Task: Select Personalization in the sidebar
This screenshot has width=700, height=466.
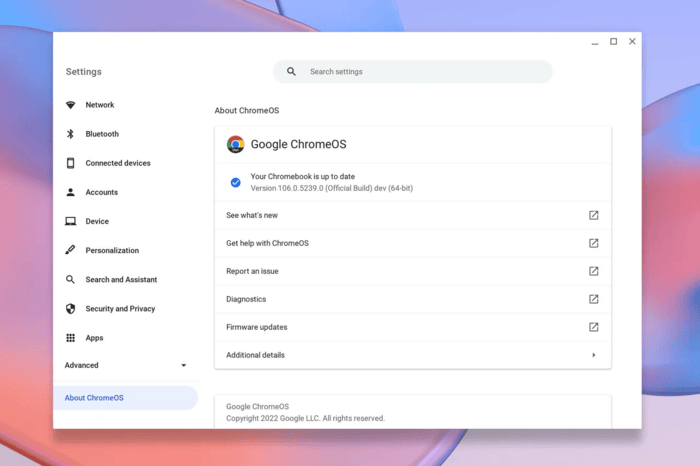Action: point(112,250)
